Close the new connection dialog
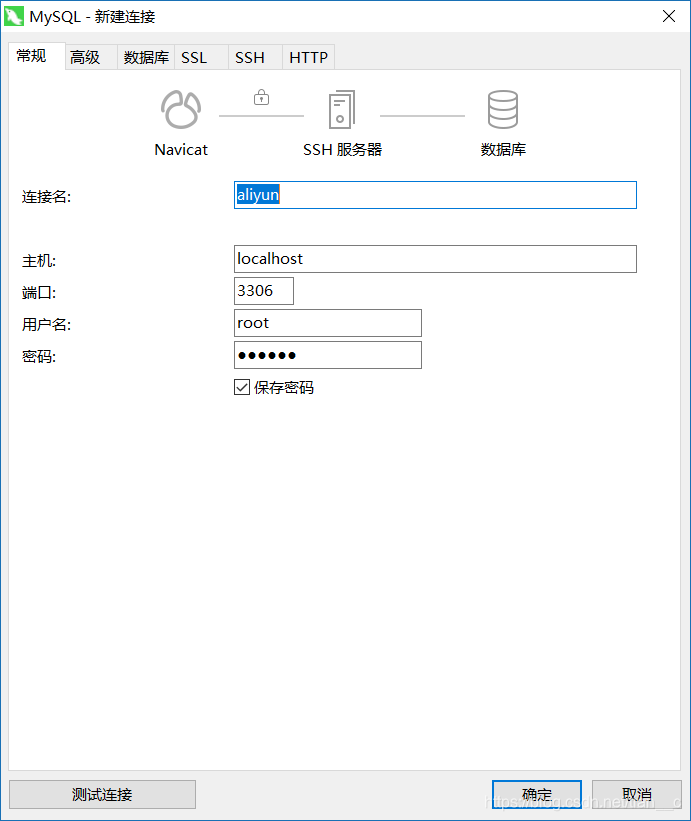The width and height of the screenshot is (691, 821). [x=669, y=16]
